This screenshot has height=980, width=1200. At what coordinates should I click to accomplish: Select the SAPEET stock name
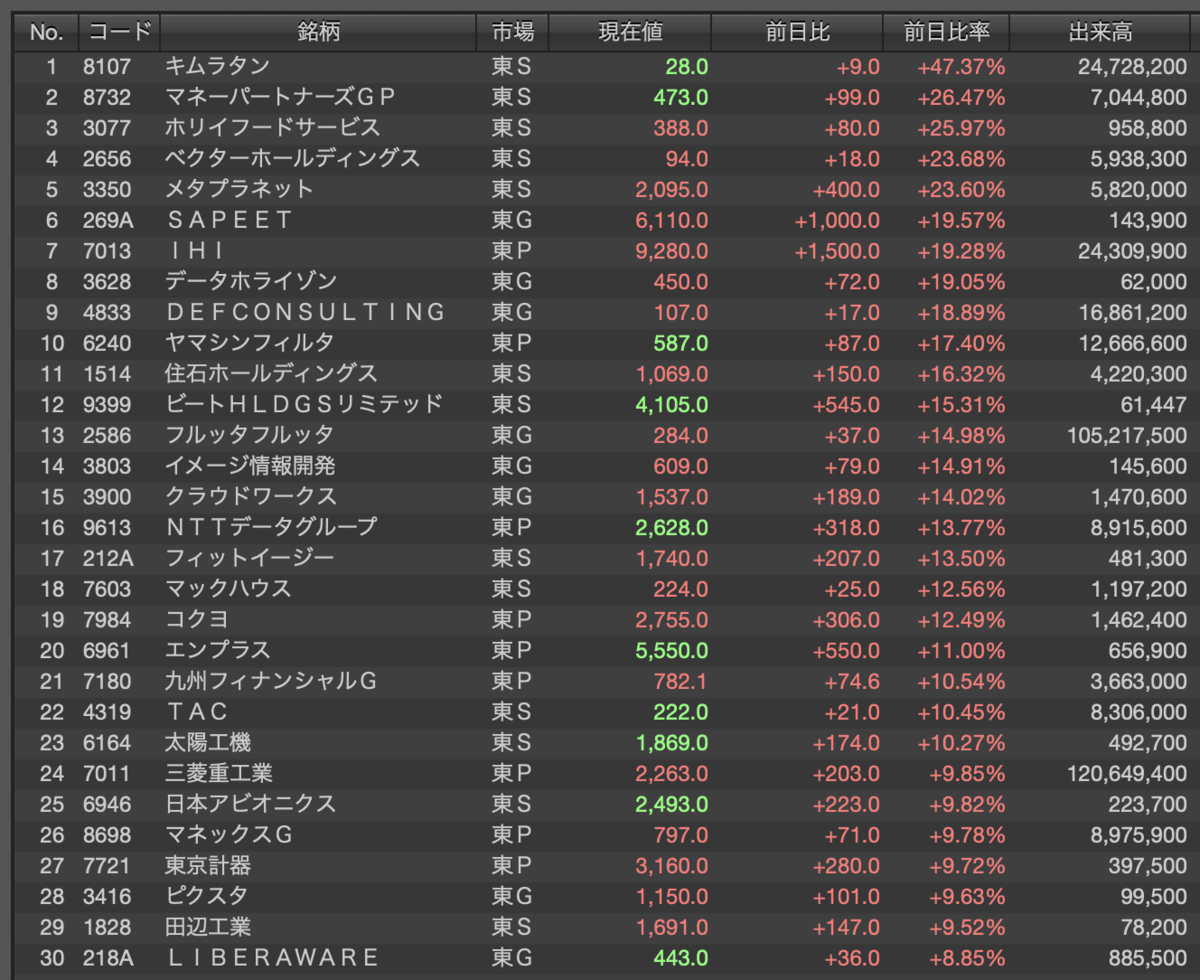tap(230, 220)
